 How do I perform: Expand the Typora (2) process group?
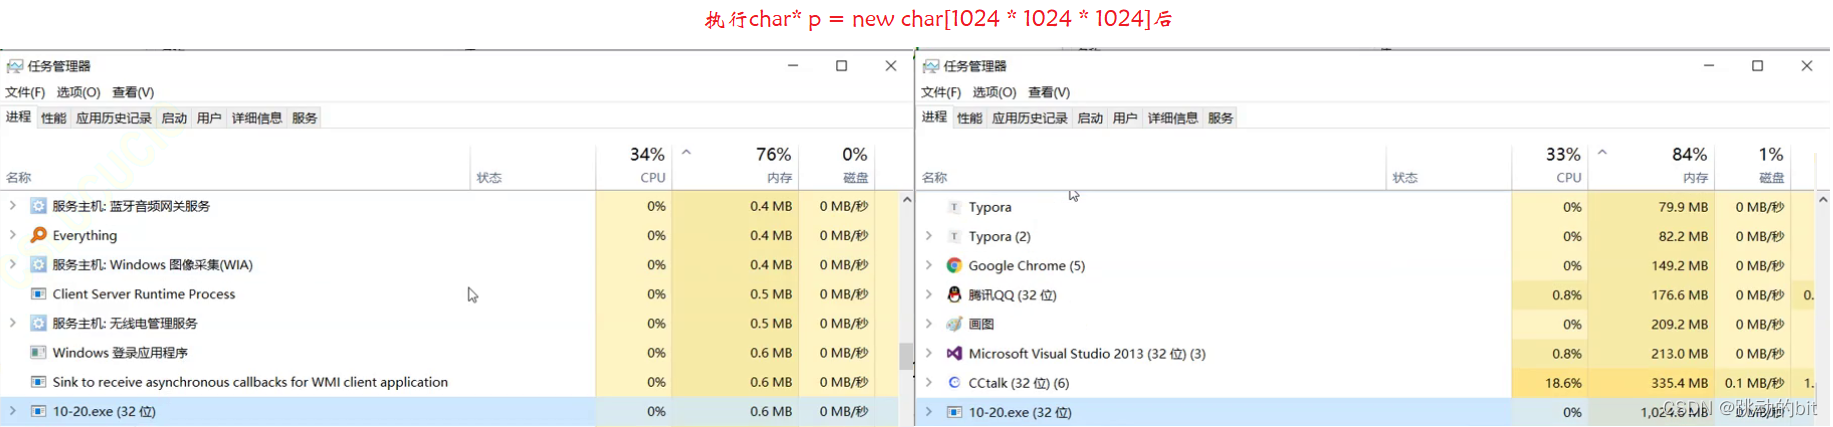pyautogui.click(x=928, y=236)
